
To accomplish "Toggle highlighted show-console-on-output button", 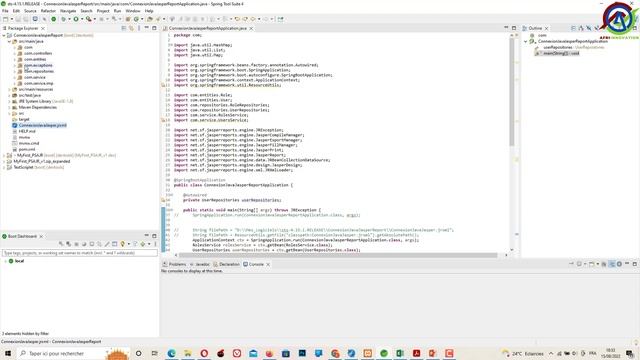I will coord(611,264).
